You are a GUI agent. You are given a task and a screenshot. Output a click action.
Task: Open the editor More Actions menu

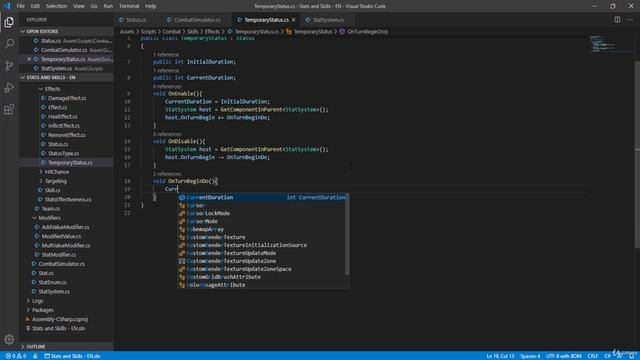[630, 20]
